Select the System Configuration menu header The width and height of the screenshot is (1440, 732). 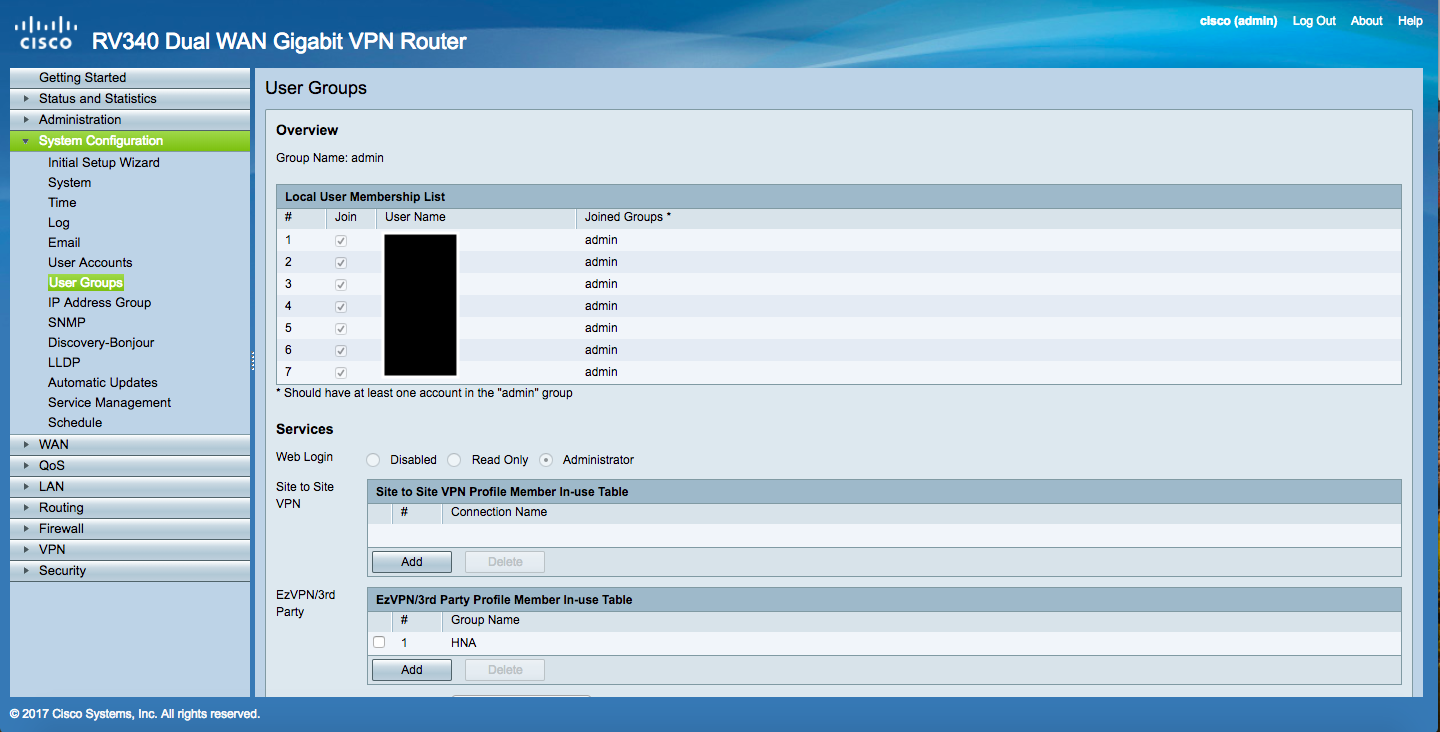[130, 141]
